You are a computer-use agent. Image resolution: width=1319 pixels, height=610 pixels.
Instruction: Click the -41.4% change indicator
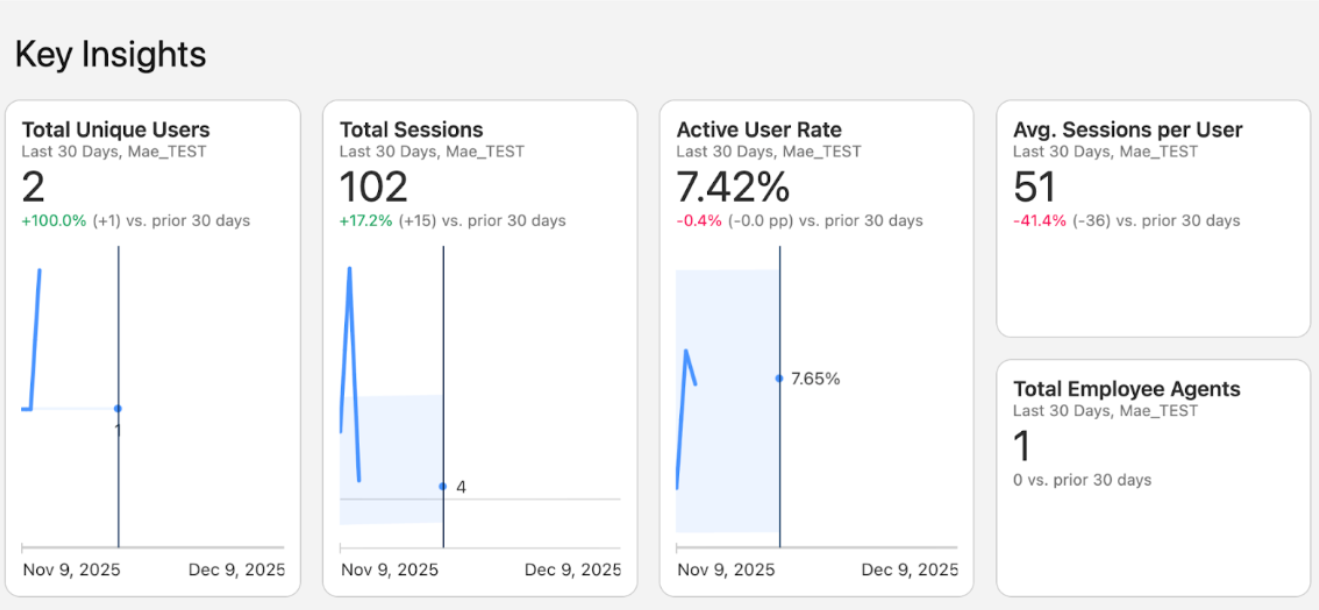[x=1040, y=221]
